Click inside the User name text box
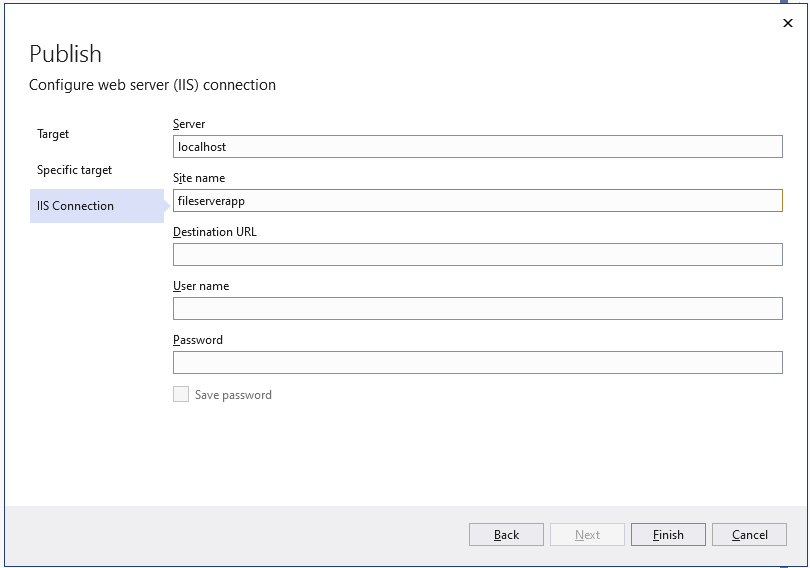The image size is (810, 568). [x=477, y=308]
